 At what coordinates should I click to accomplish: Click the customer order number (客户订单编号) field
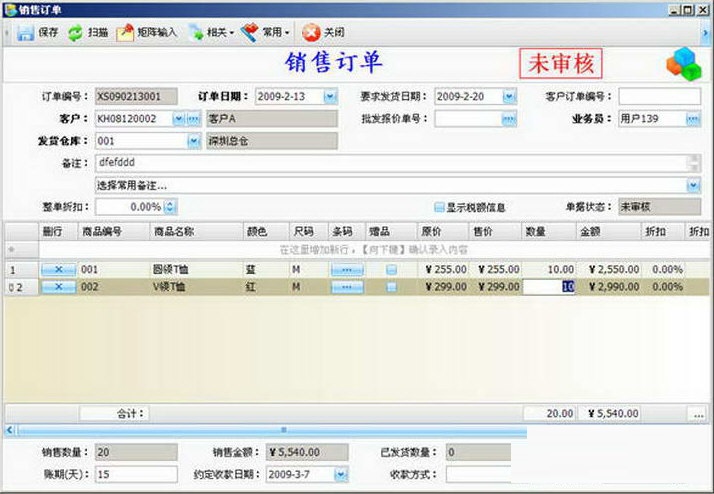(x=659, y=97)
